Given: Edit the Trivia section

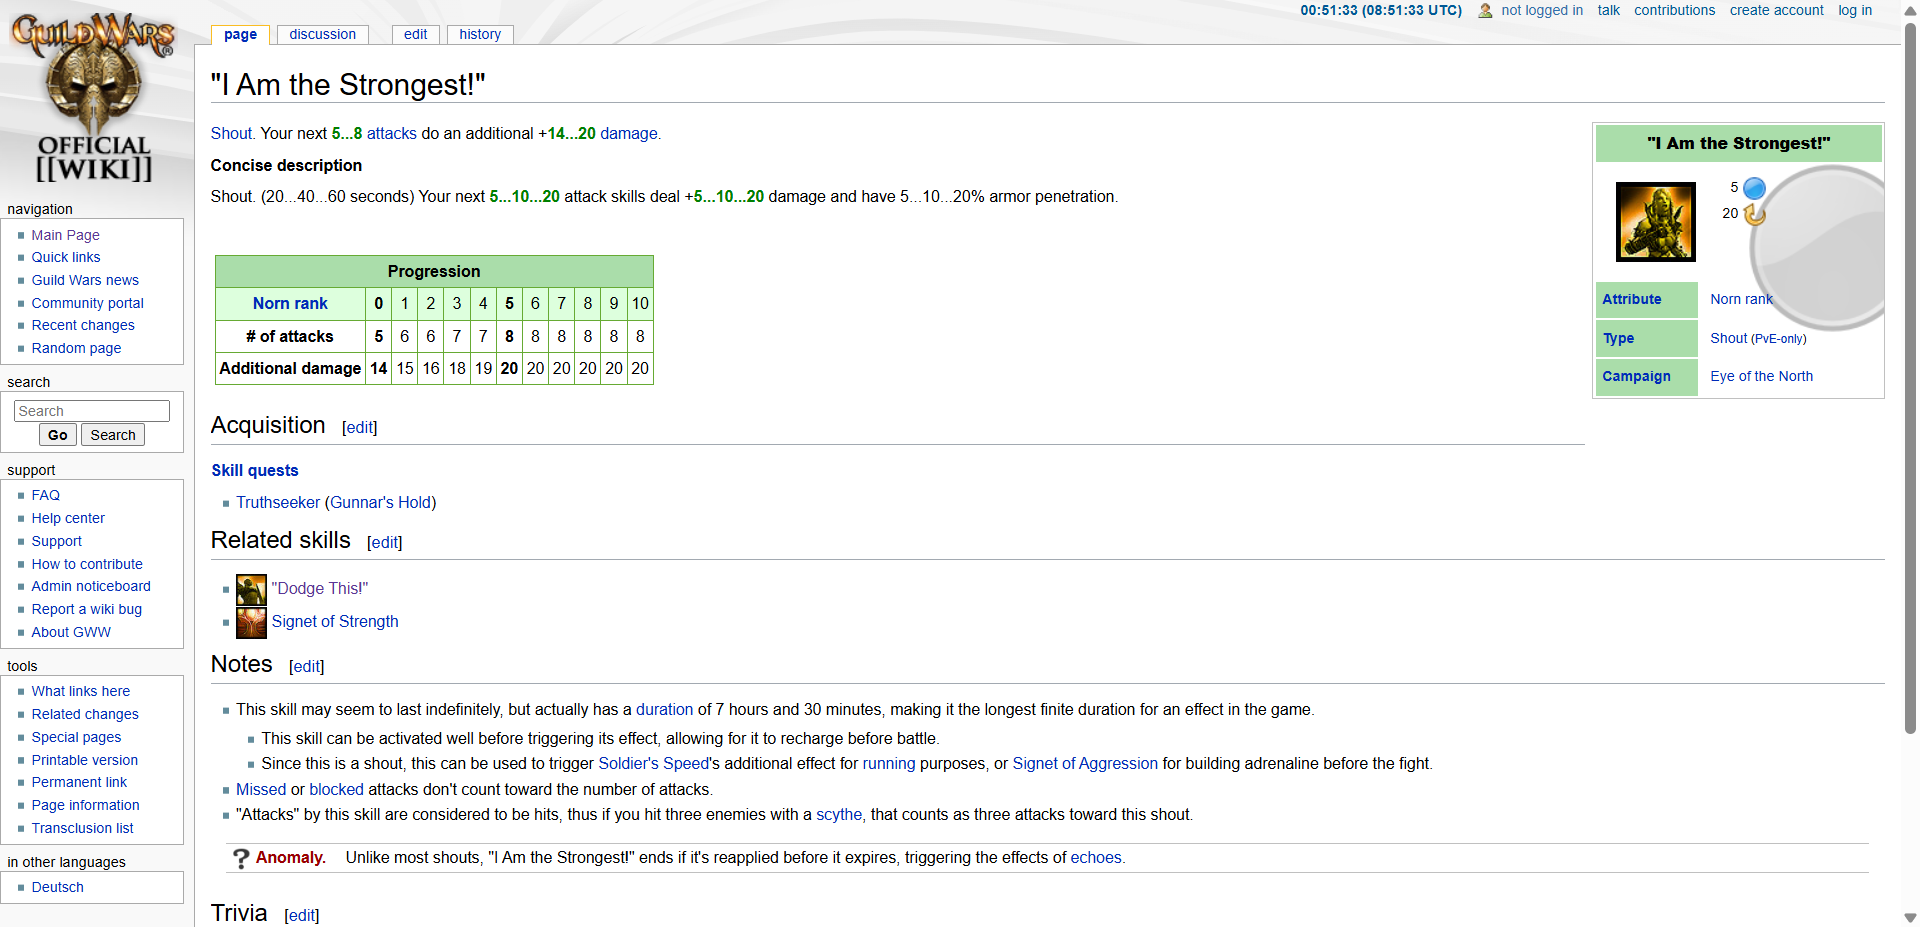Looking at the screenshot, I should 301,915.
